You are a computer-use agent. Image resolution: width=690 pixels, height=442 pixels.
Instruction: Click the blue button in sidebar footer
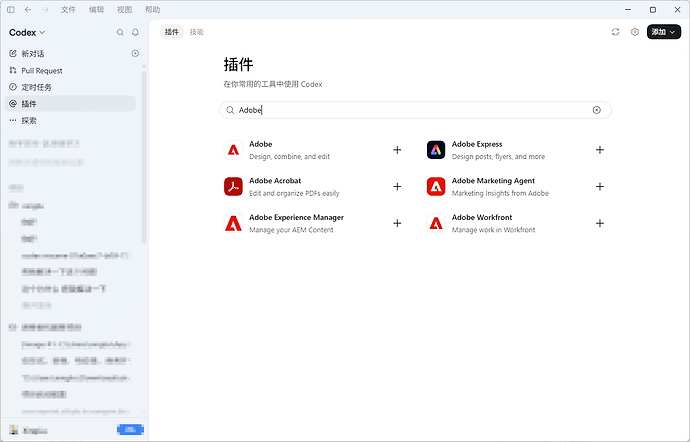130,430
